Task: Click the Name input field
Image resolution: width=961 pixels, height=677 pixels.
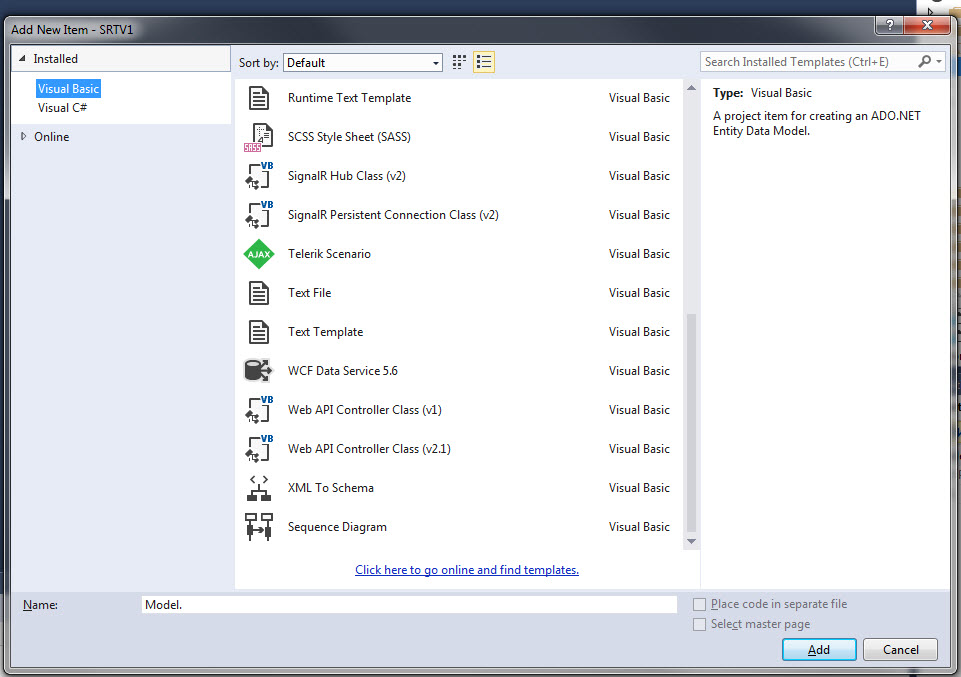Action: (x=409, y=605)
